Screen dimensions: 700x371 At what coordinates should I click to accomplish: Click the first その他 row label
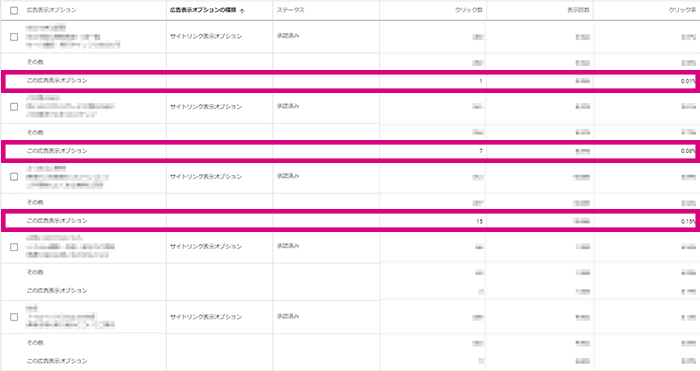point(35,62)
